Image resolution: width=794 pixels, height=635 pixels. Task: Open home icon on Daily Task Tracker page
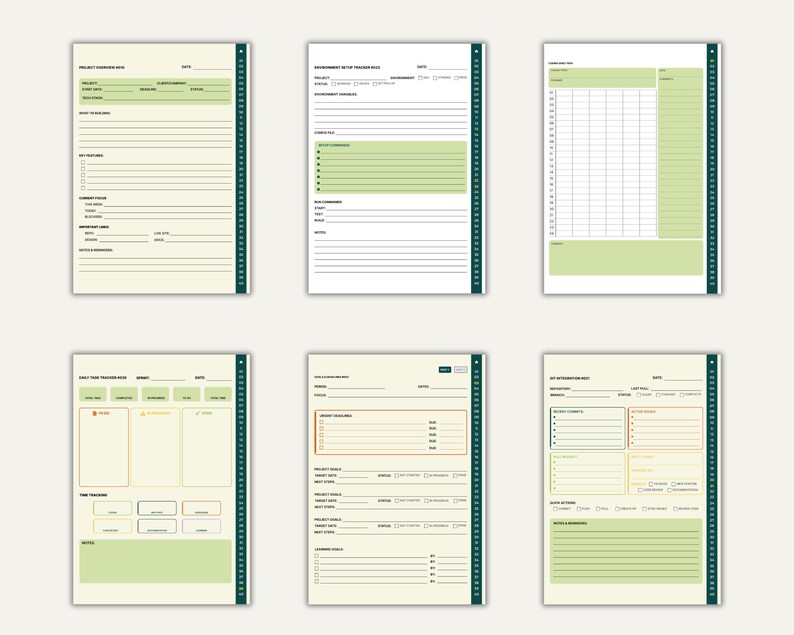241,362
